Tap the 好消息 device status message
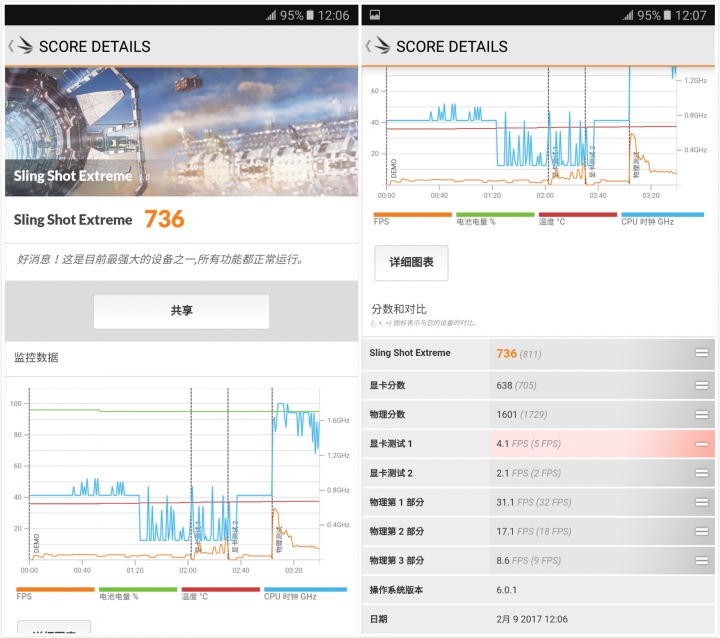This screenshot has height=638, width=720. pos(160,260)
